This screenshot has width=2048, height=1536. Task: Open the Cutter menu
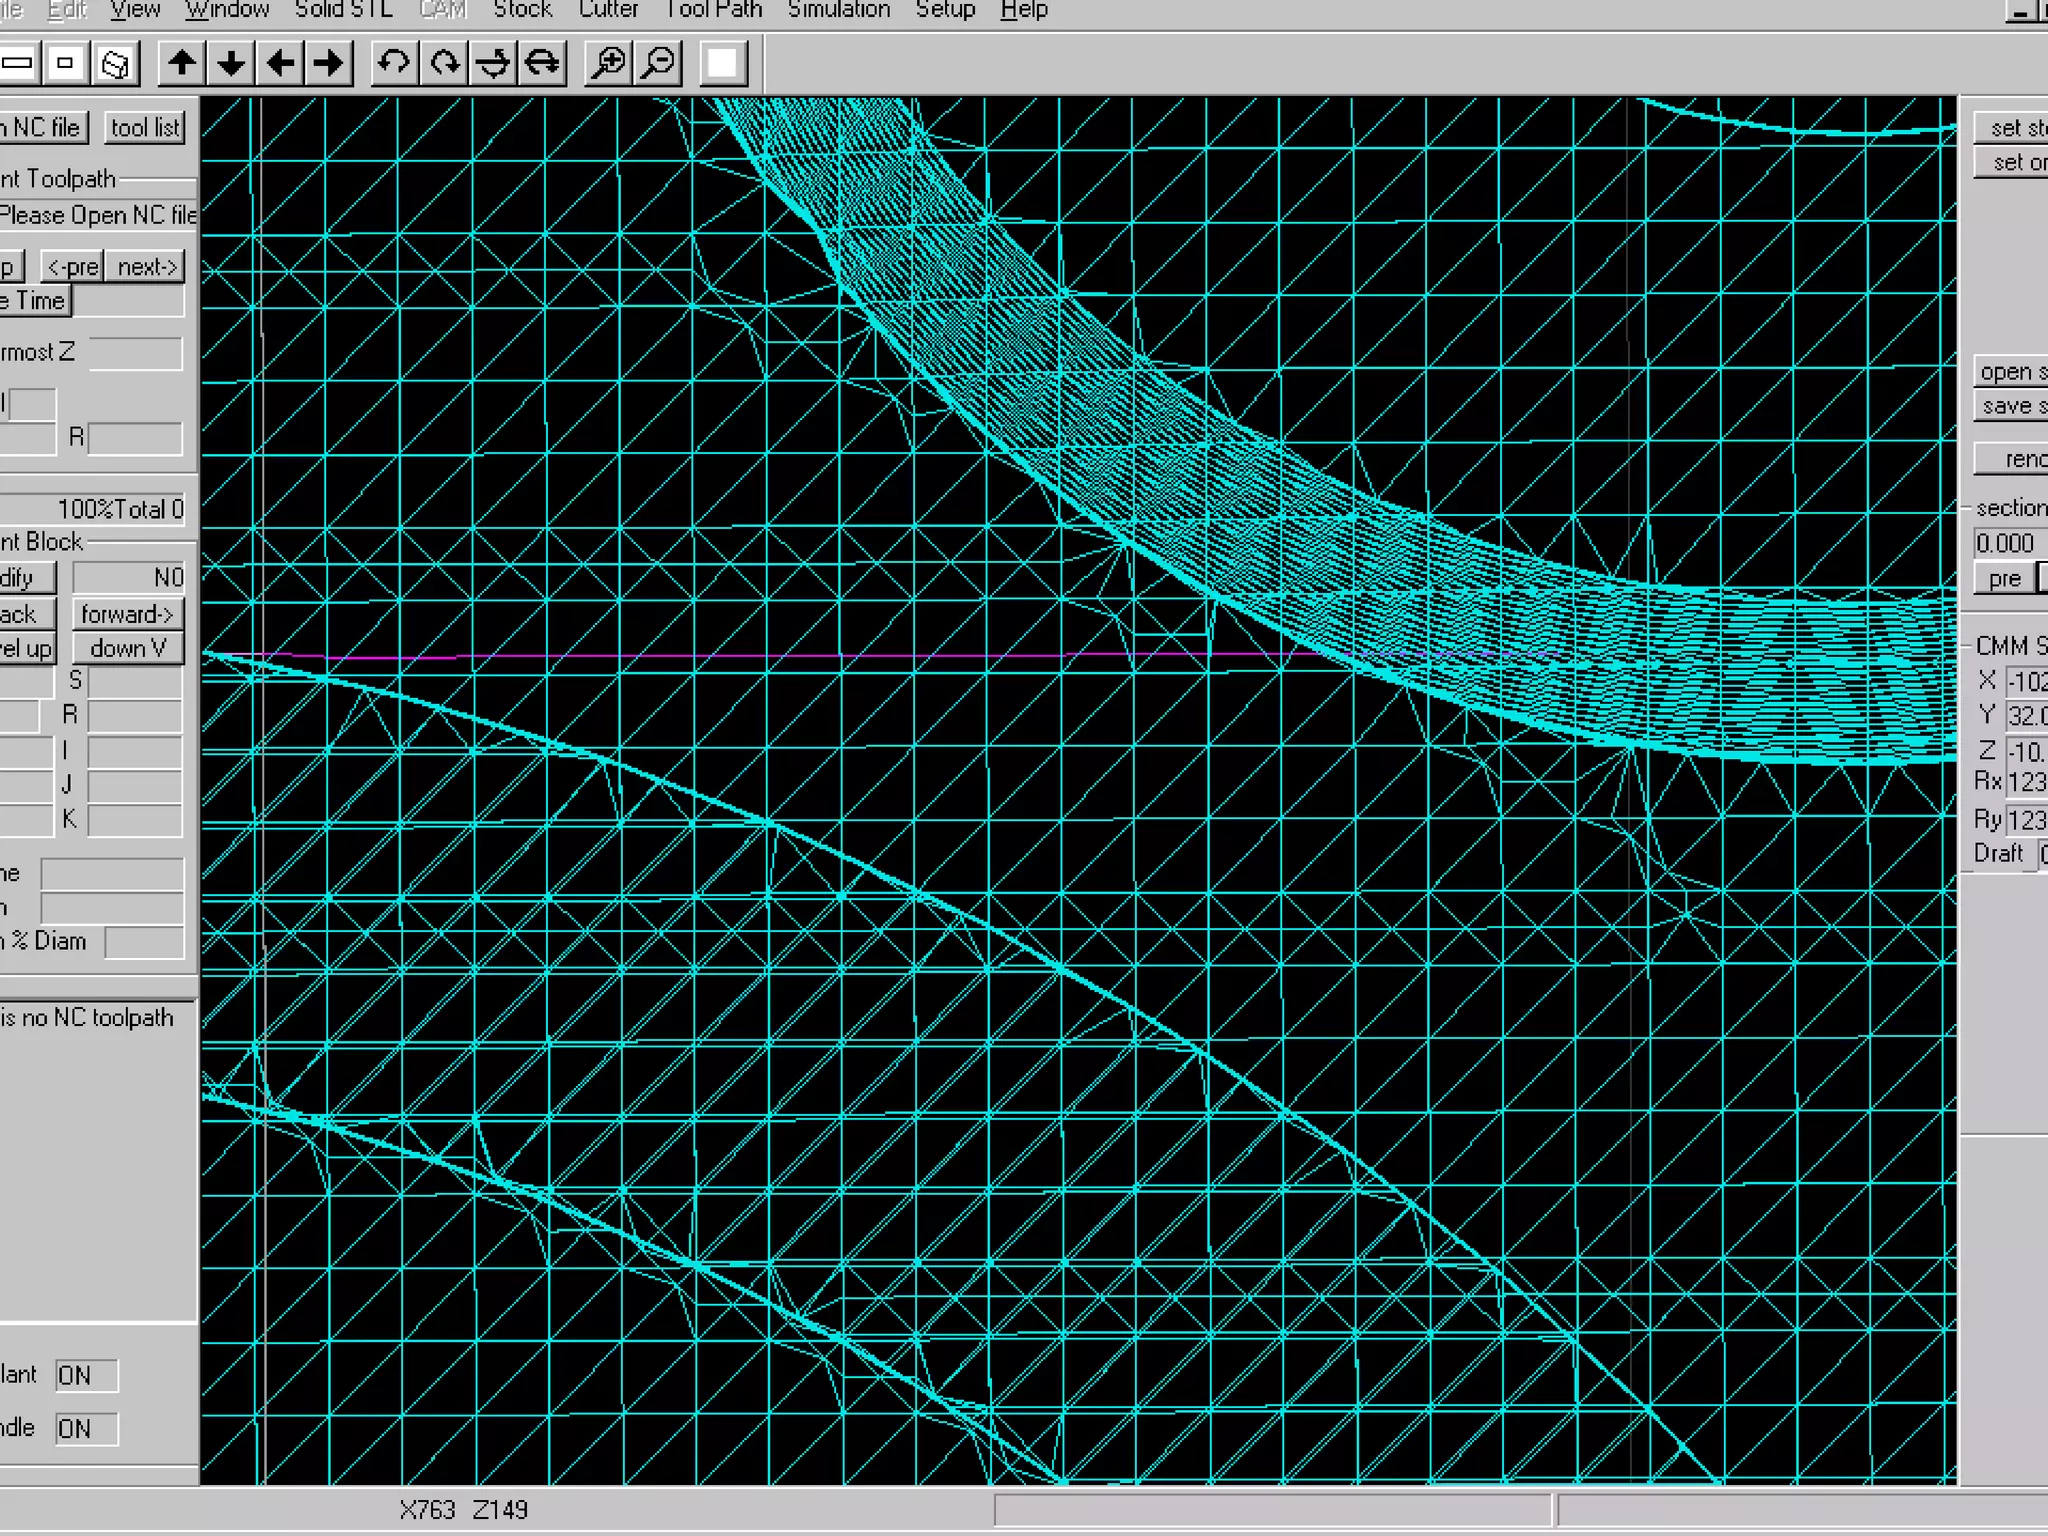pos(608,11)
